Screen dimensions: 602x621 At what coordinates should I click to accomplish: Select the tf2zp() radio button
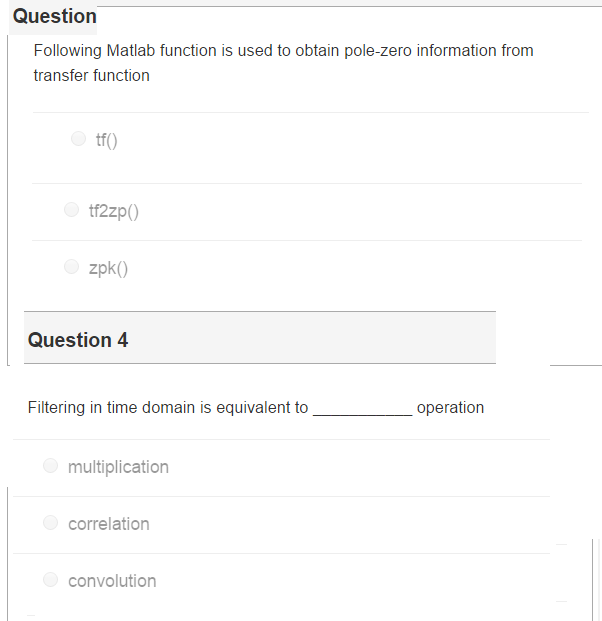coord(71,210)
